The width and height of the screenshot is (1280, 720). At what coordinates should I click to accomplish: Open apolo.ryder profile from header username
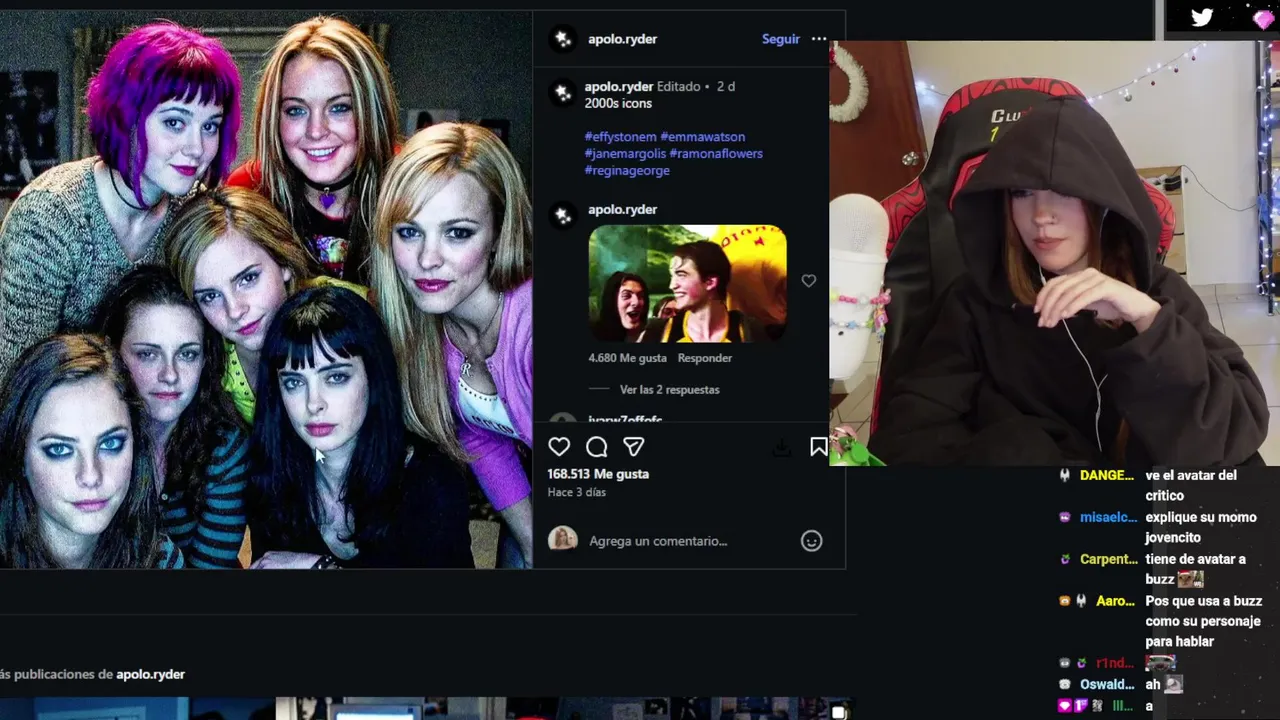pos(622,39)
